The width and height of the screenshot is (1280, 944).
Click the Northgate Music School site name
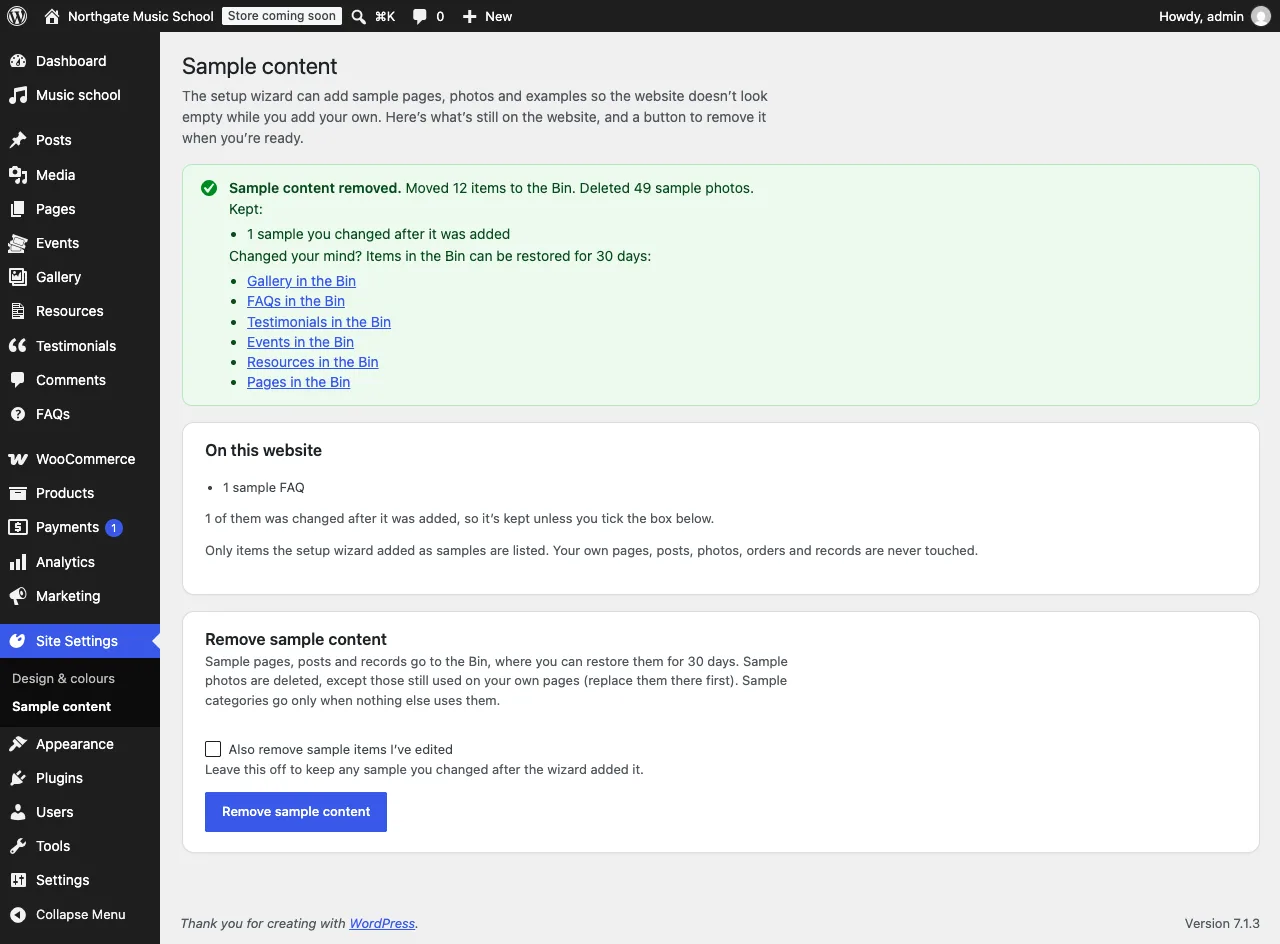click(x=141, y=16)
